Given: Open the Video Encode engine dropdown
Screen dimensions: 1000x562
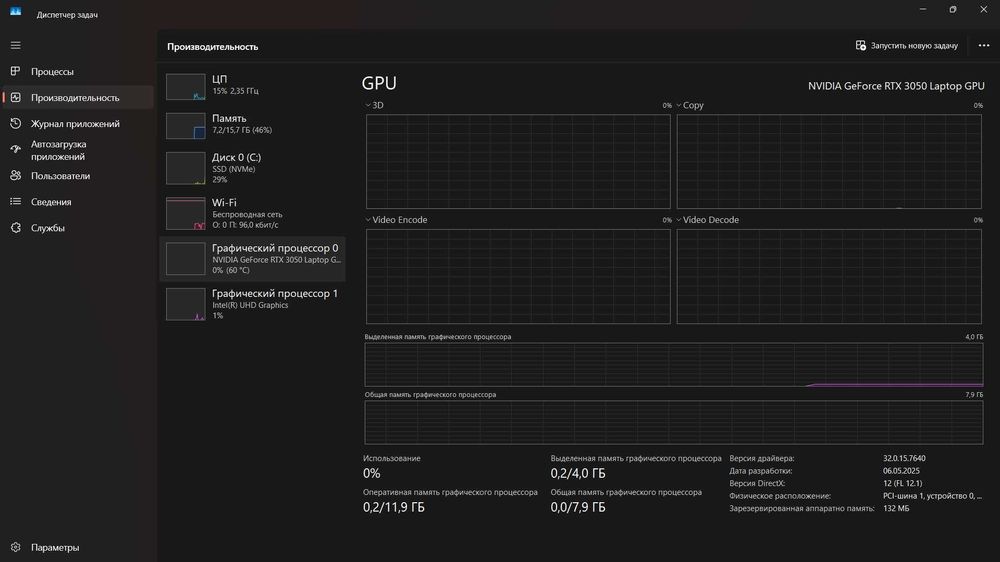Looking at the screenshot, I should tap(368, 219).
